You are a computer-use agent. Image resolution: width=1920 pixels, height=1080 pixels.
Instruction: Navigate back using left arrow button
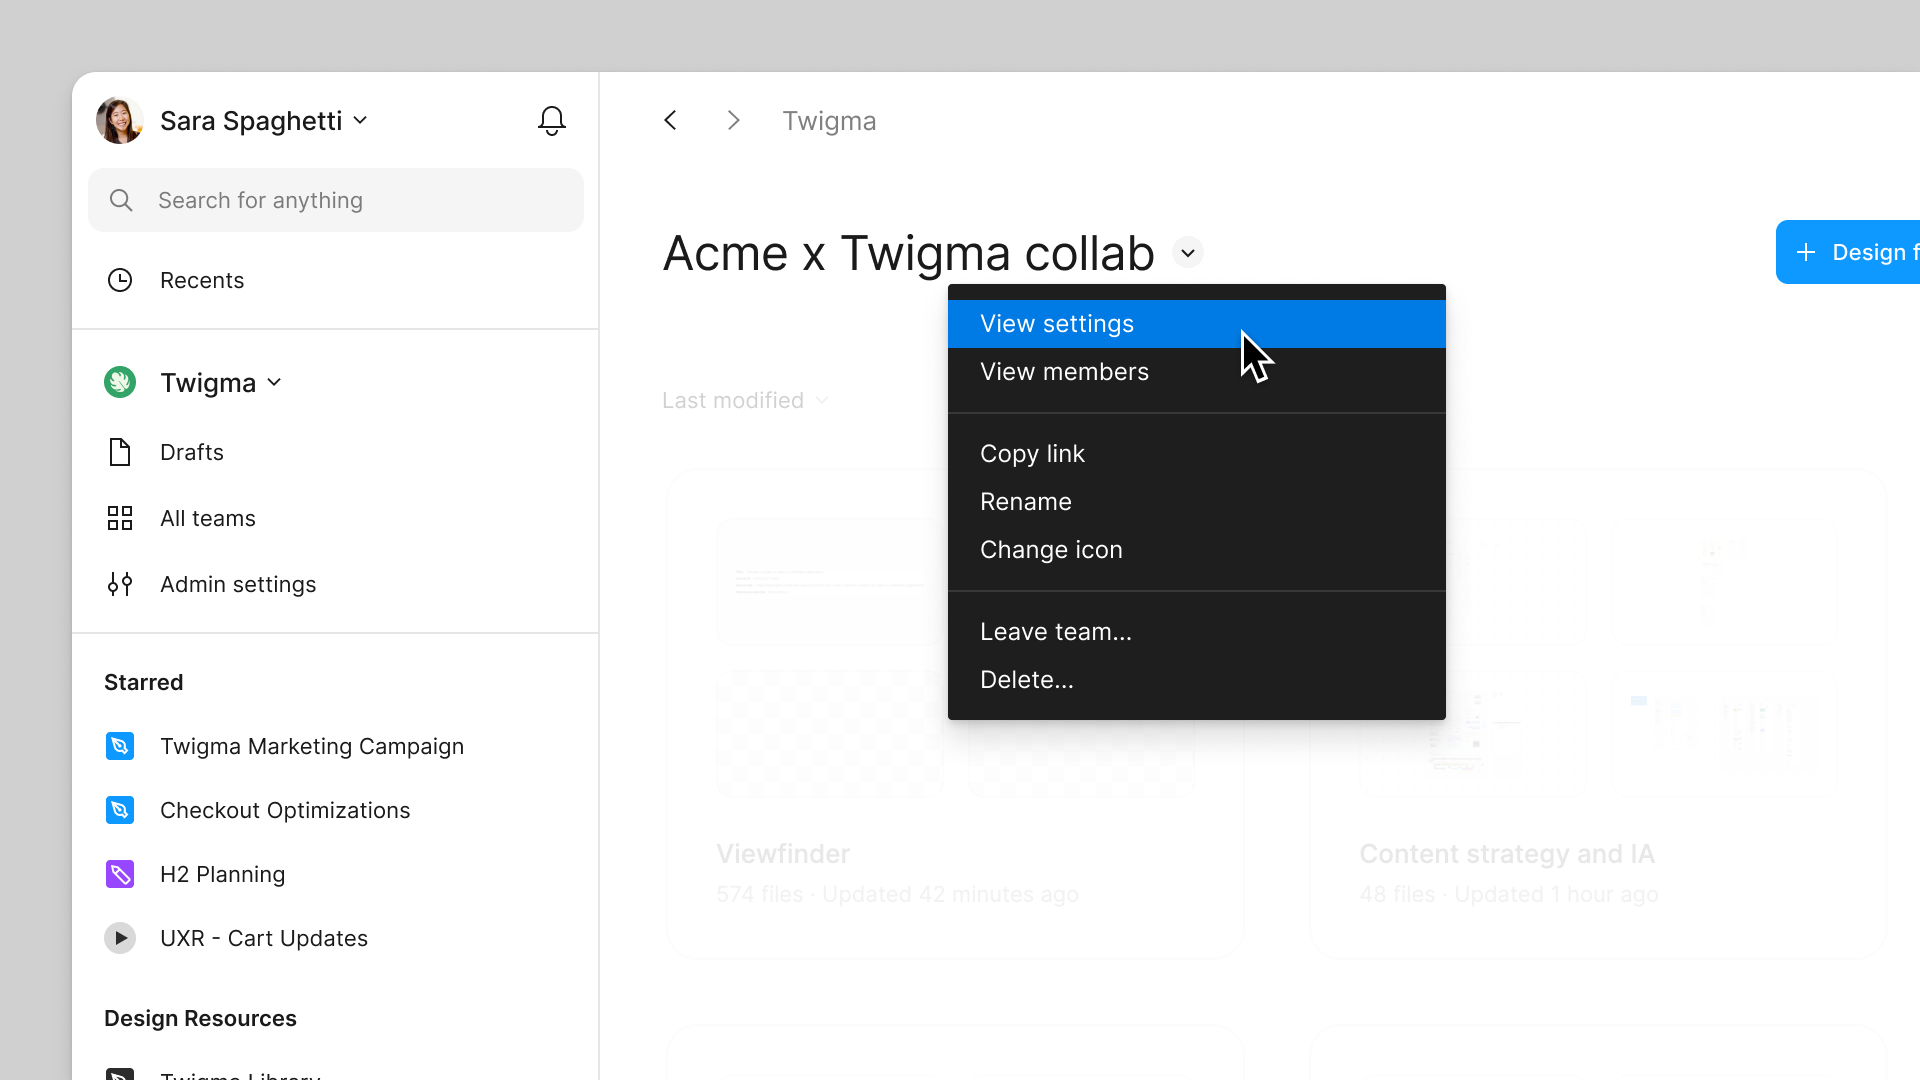click(x=673, y=121)
